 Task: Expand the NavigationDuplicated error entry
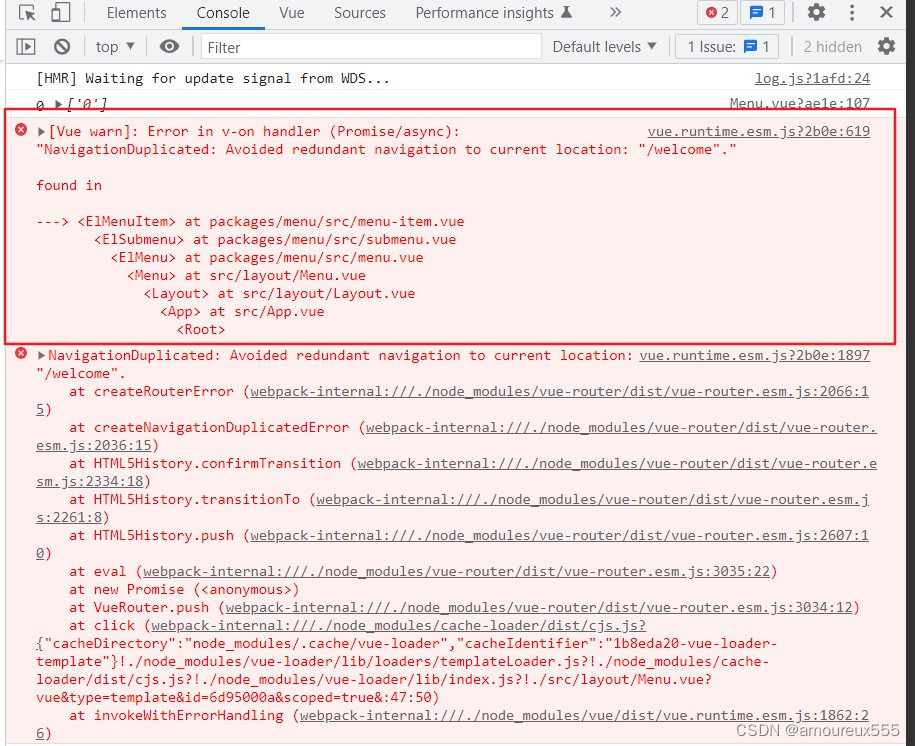[40, 354]
